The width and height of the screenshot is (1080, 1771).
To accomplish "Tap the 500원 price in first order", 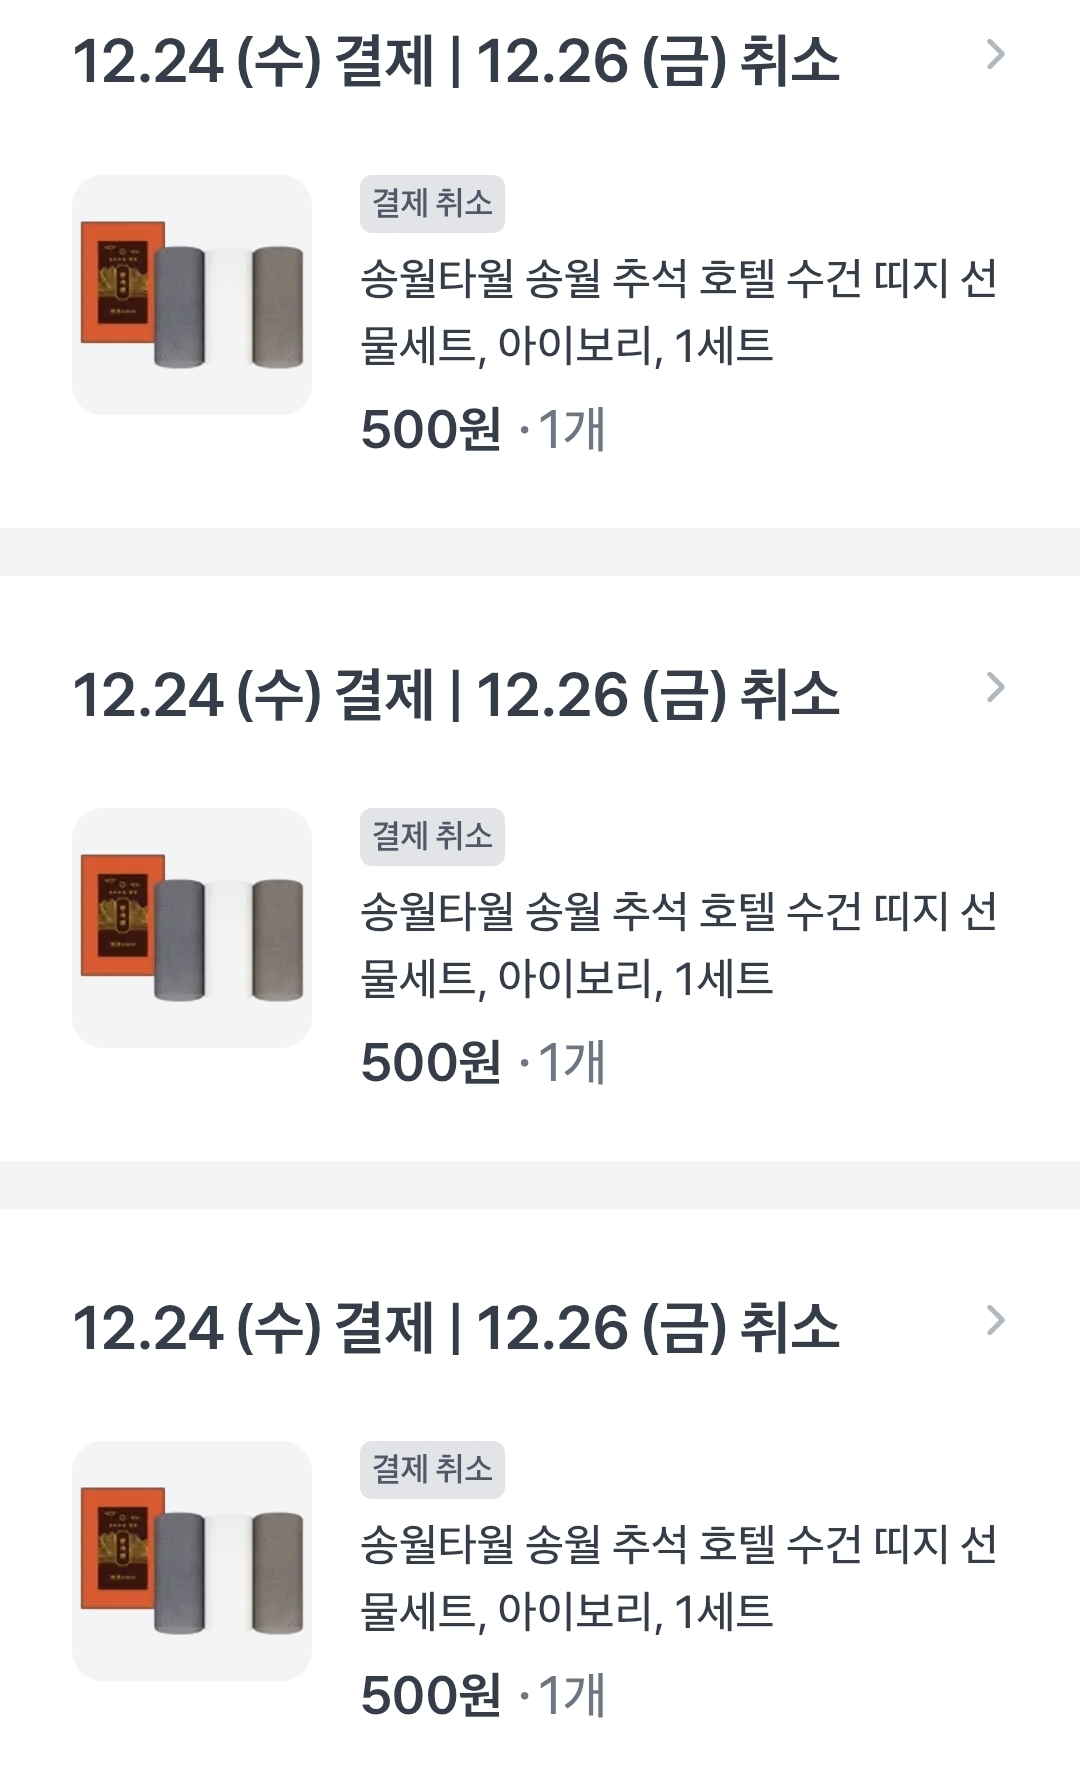I will click(430, 430).
